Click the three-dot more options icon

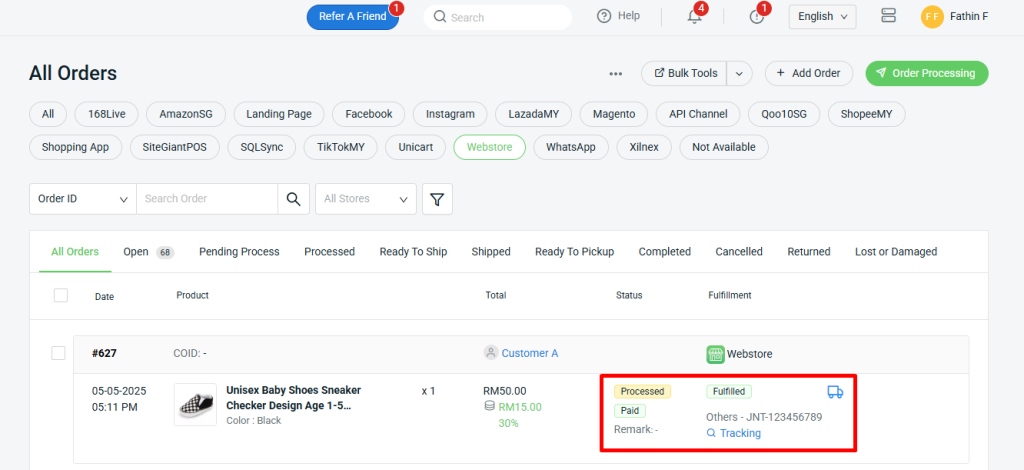616,74
